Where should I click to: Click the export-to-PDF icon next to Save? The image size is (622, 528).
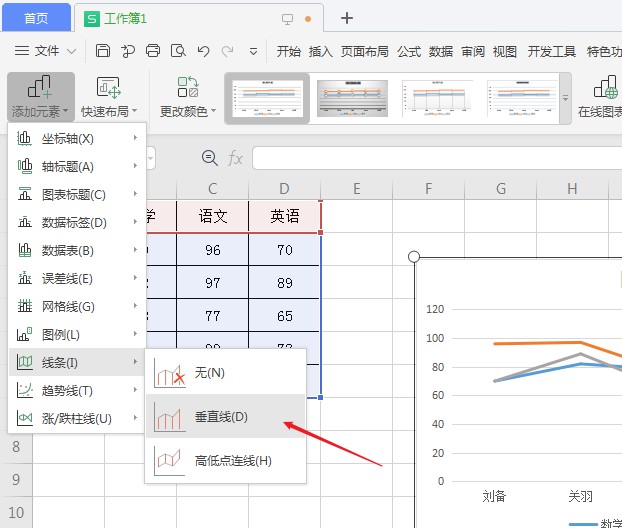click(128, 51)
